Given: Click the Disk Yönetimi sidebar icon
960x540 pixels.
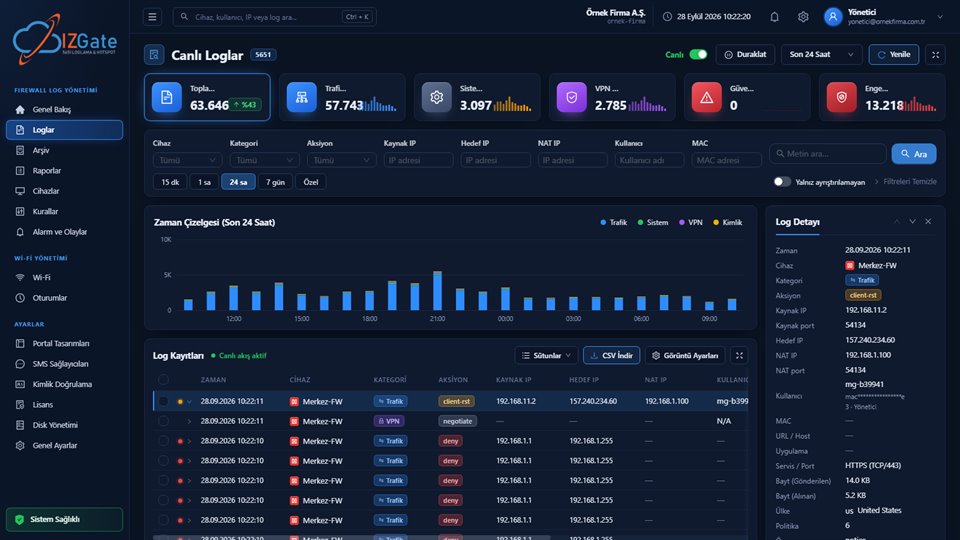Looking at the screenshot, I should (20, 425).
